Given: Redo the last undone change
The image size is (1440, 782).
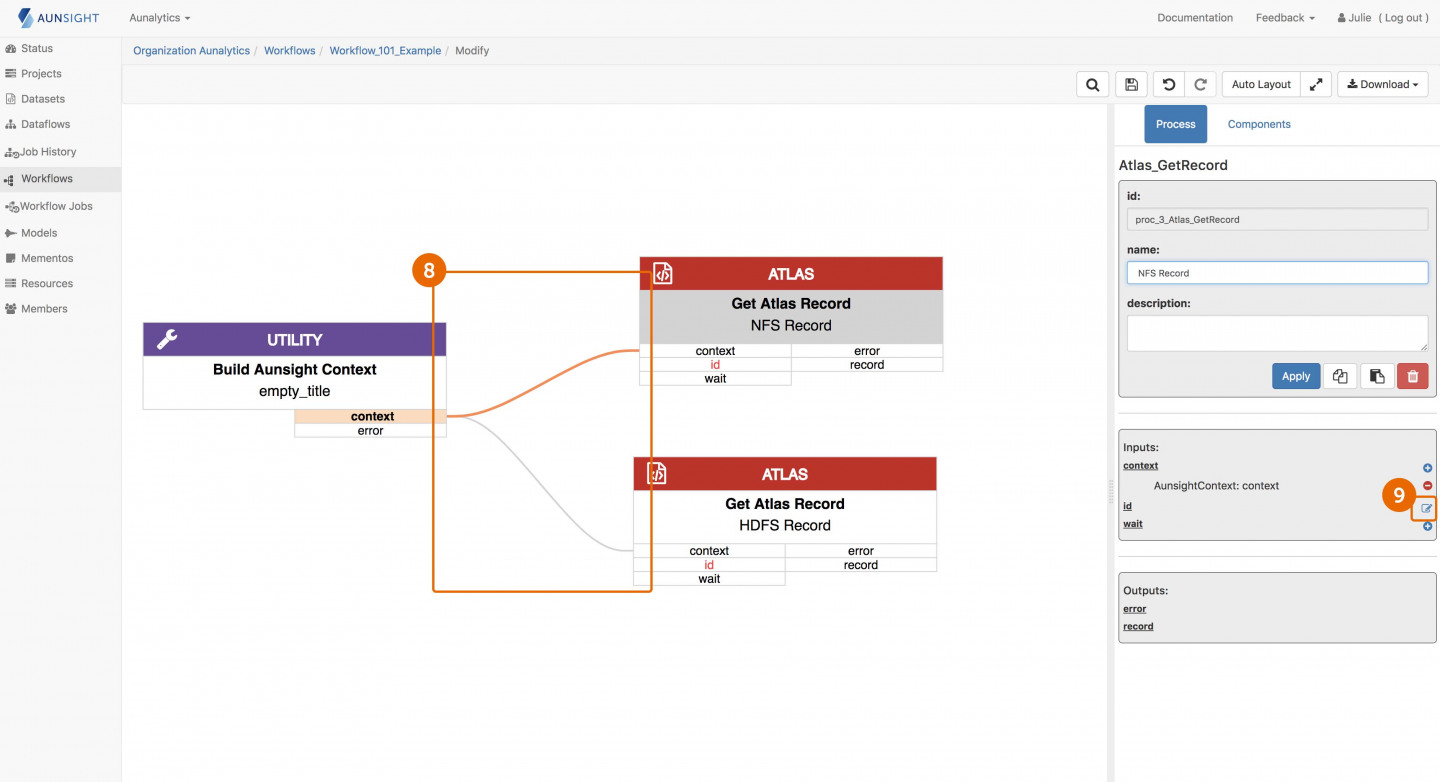Looking at the screenshot, I should coord(1200,85).
